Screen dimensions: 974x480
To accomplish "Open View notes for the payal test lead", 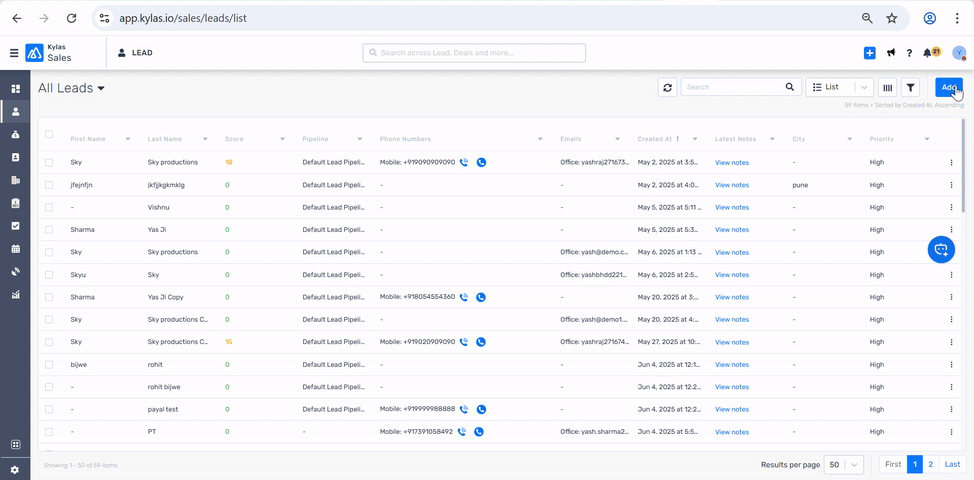I will point(732,409).
